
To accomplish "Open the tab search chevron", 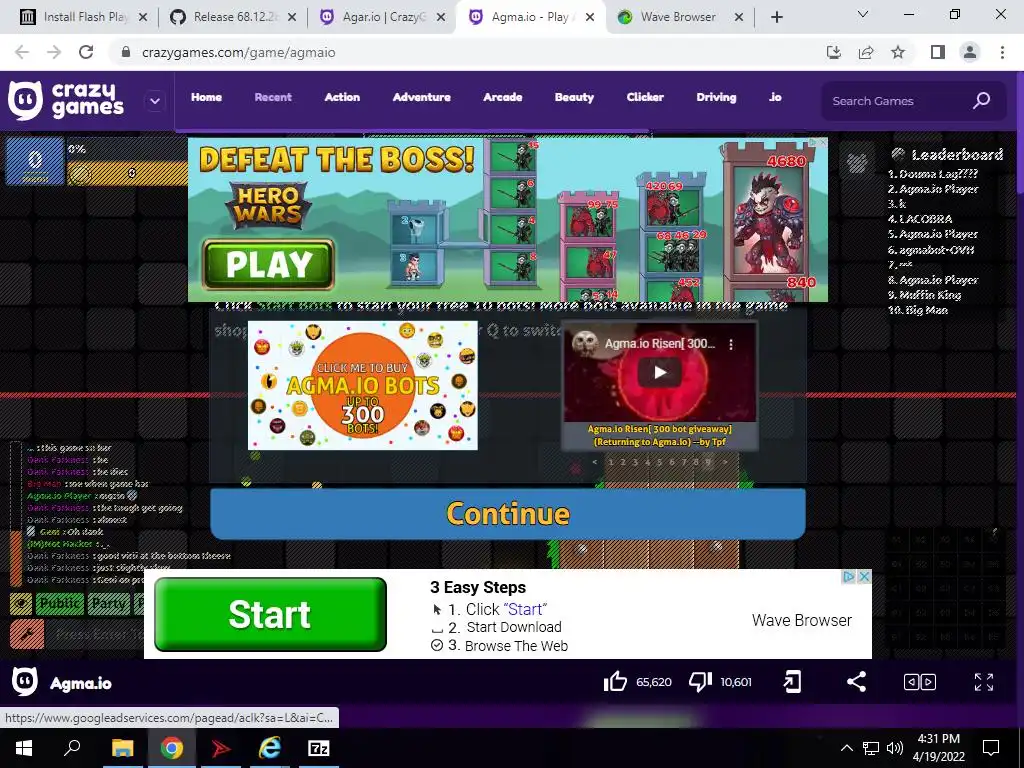I will tap(863, 14).
